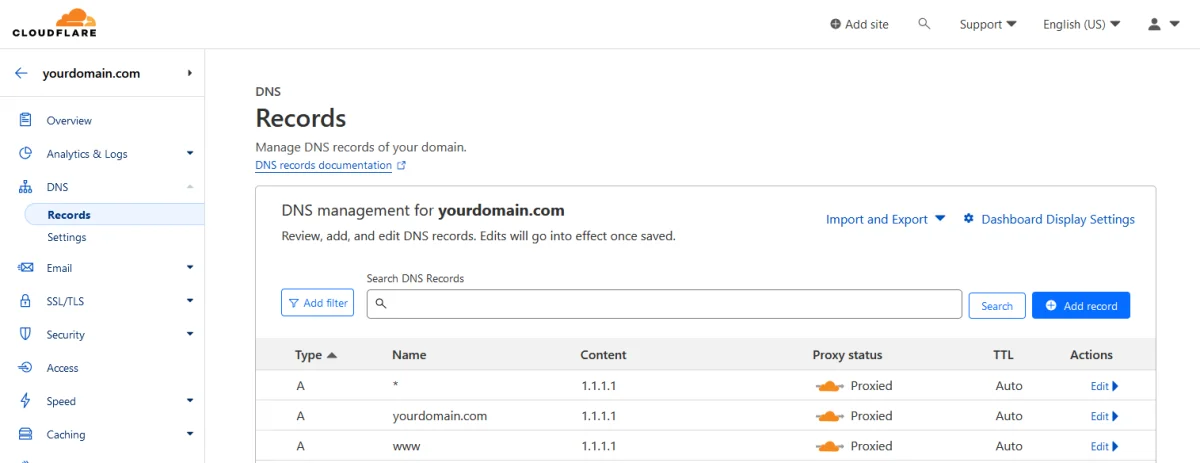Click the Caching drive icon
Viewport: 1200px width, 463px height.
26,434
